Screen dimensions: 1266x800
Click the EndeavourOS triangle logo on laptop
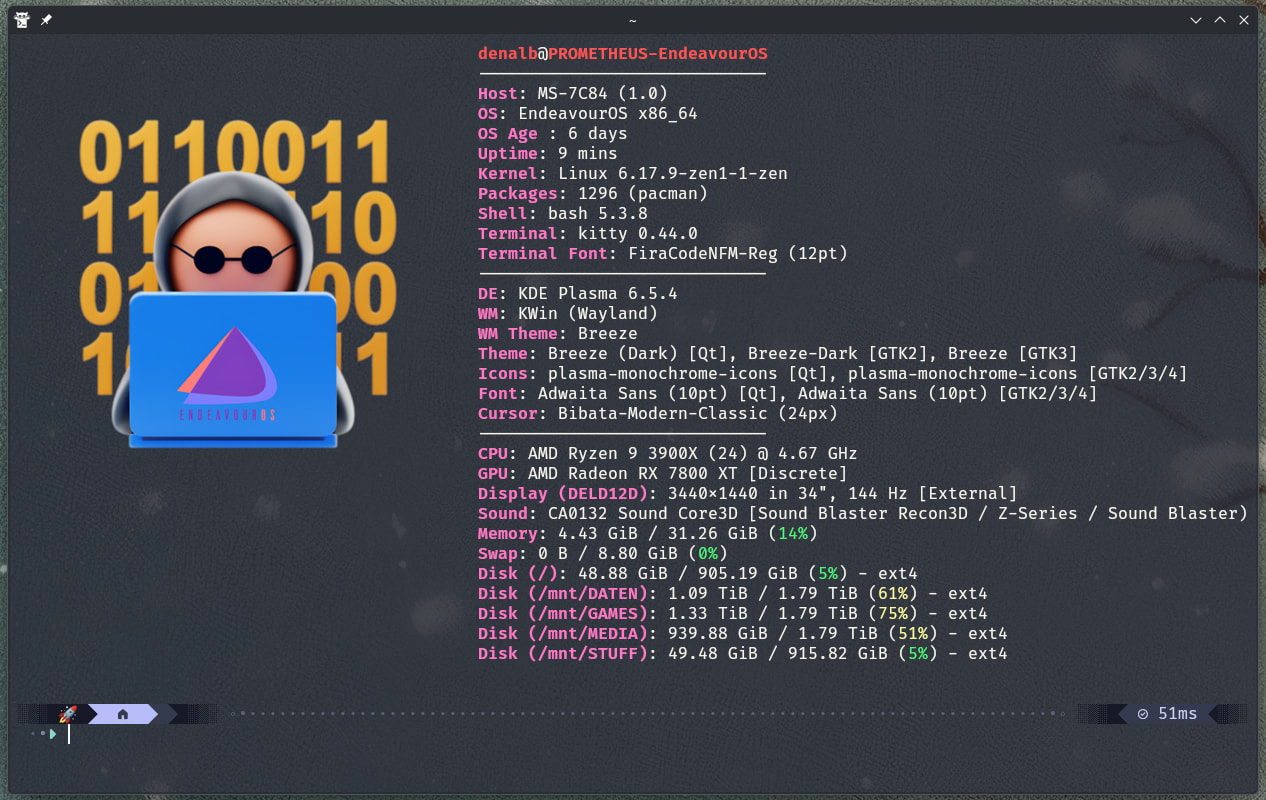[x=229, y=361]
